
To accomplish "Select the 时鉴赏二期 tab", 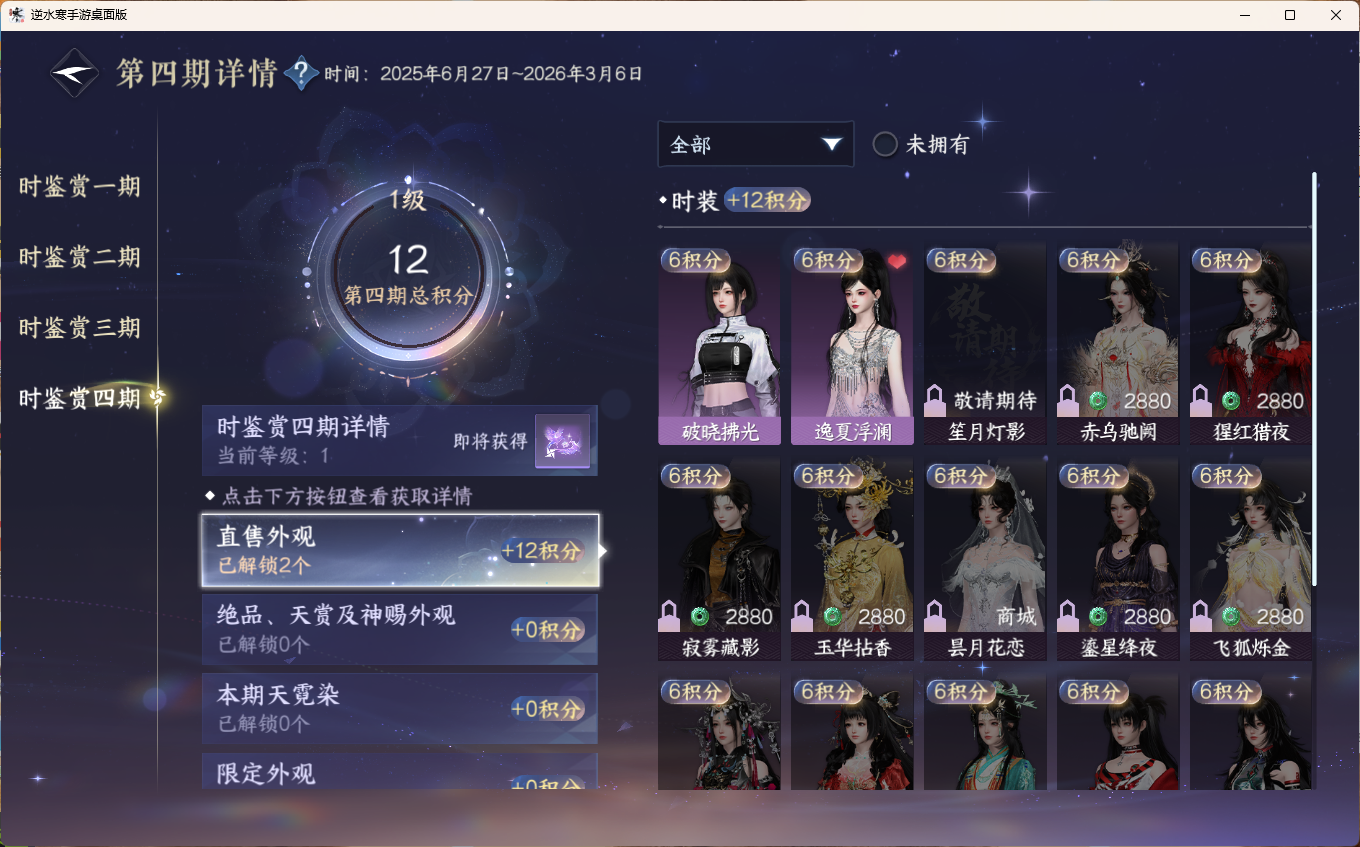I will click(x=80, y=258).
